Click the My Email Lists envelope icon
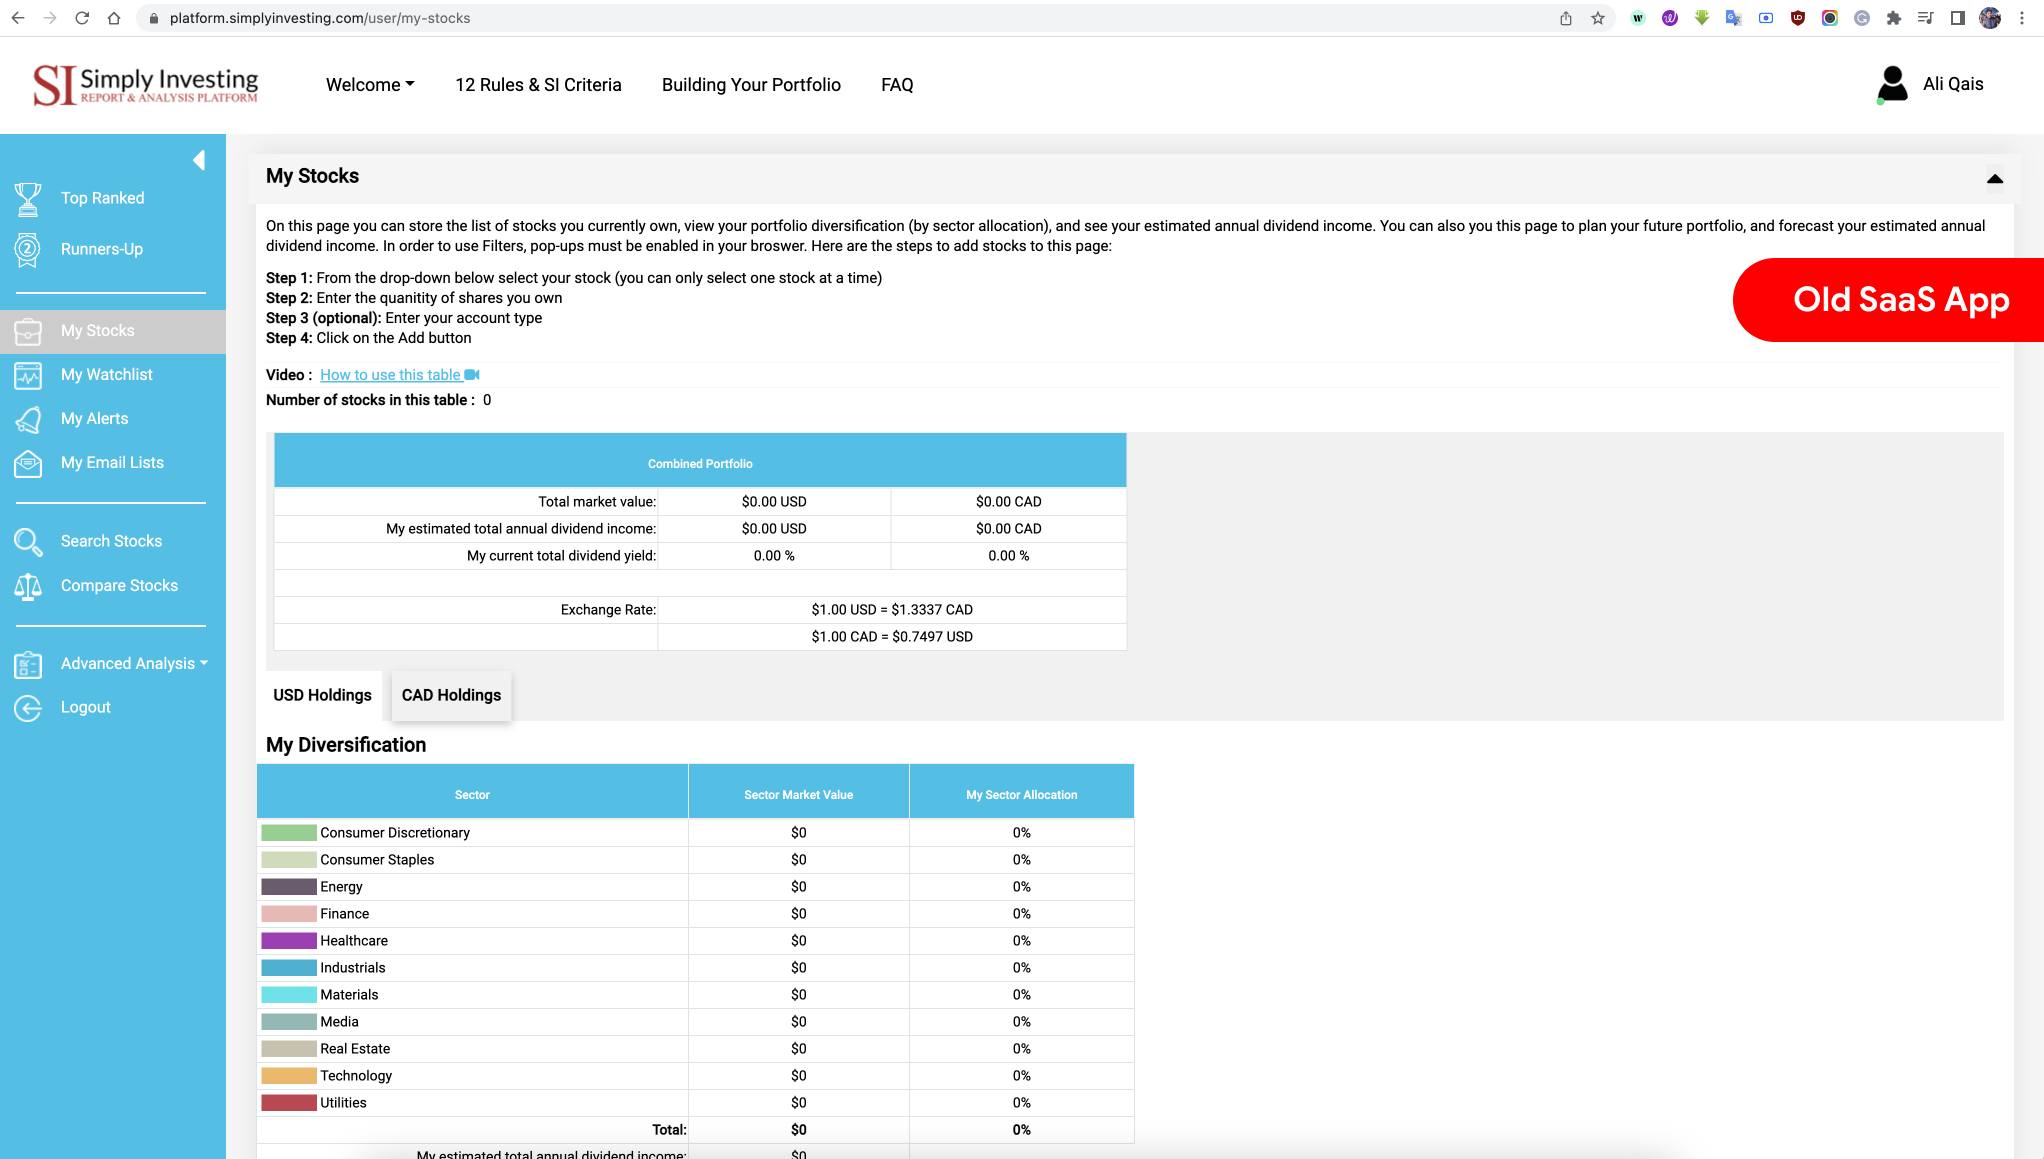 coord(28,463)
